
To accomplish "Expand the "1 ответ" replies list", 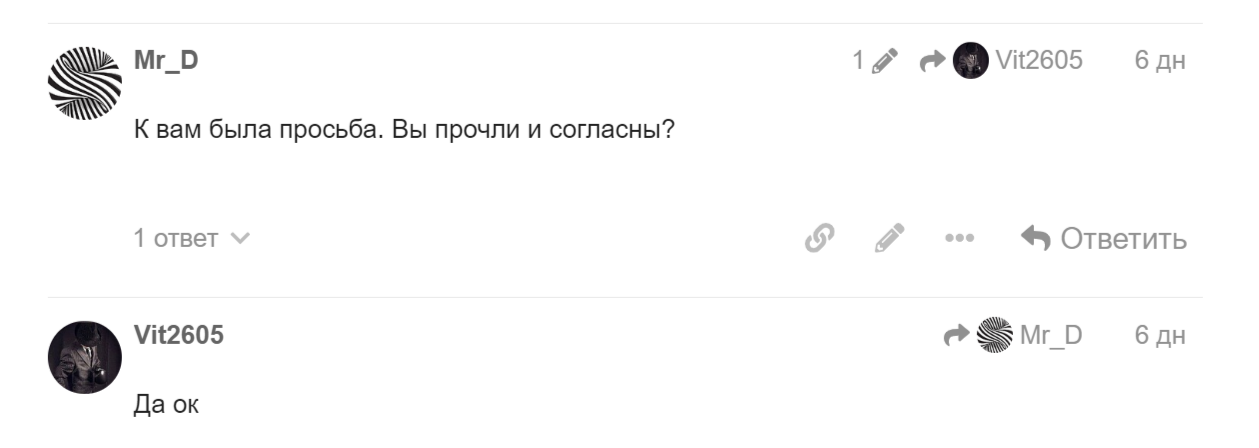I will pos(180,240).
